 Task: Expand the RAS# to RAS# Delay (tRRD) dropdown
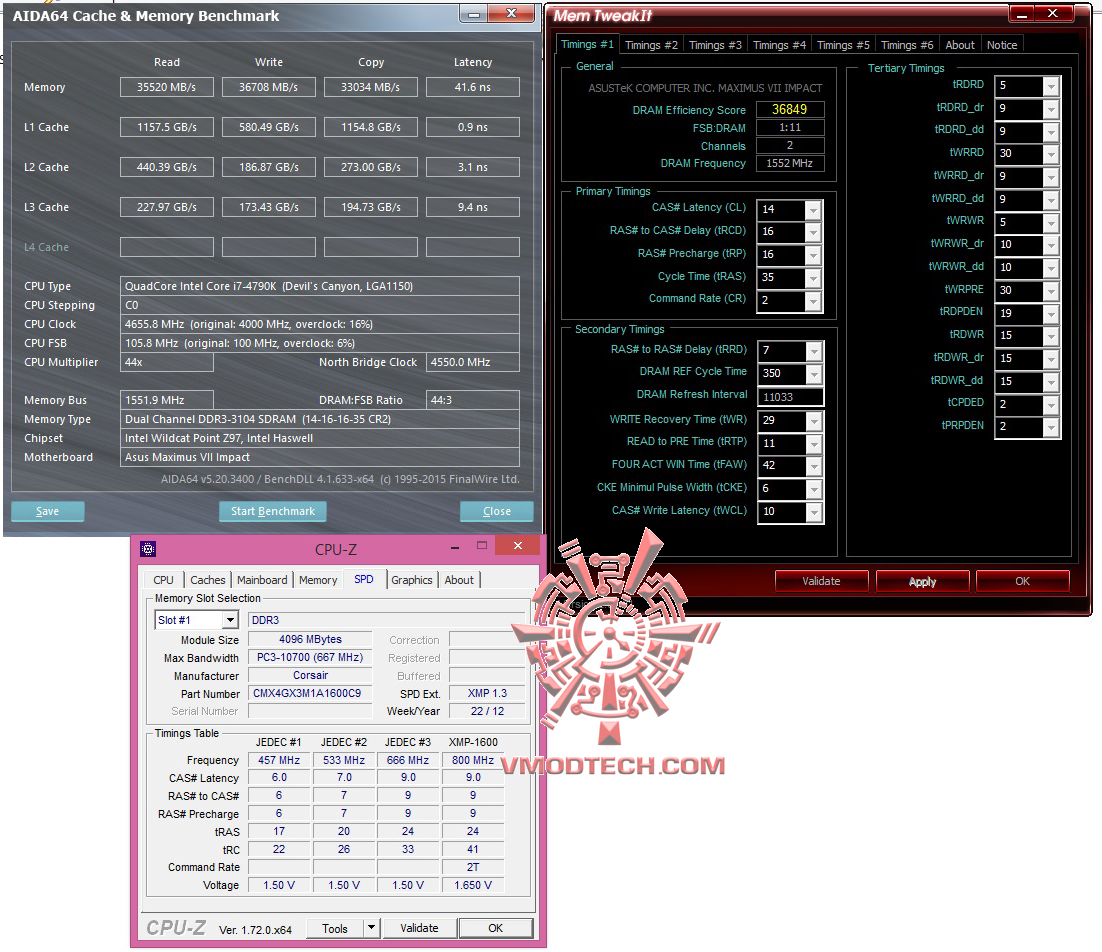813,351
